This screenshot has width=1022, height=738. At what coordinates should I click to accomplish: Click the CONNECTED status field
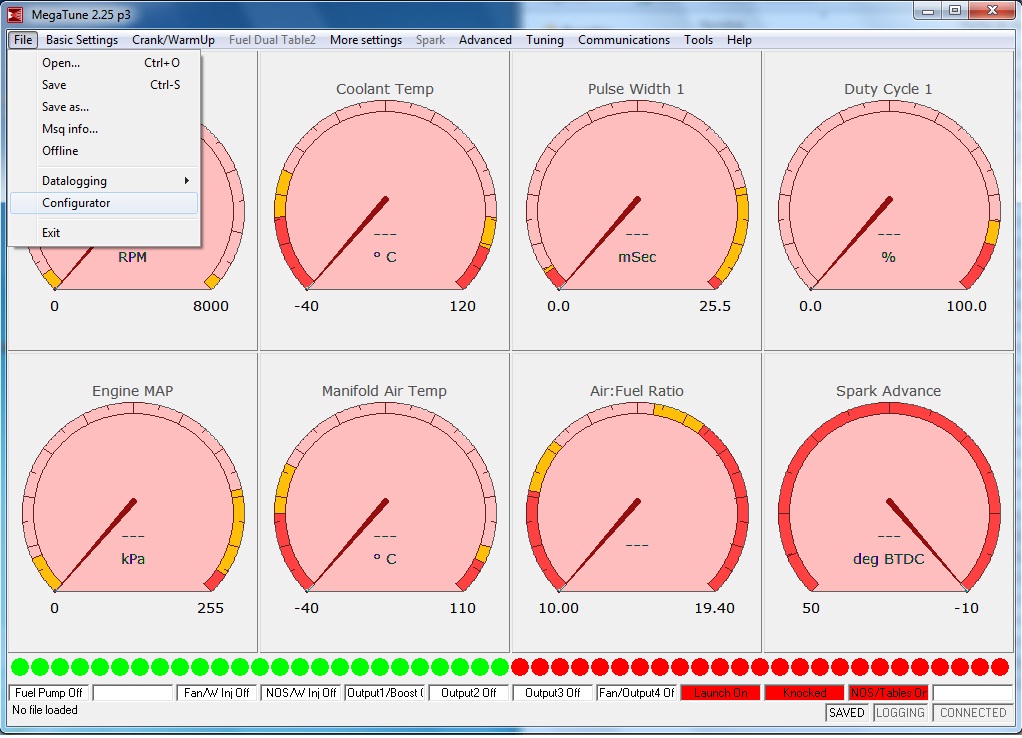point(973,713)
